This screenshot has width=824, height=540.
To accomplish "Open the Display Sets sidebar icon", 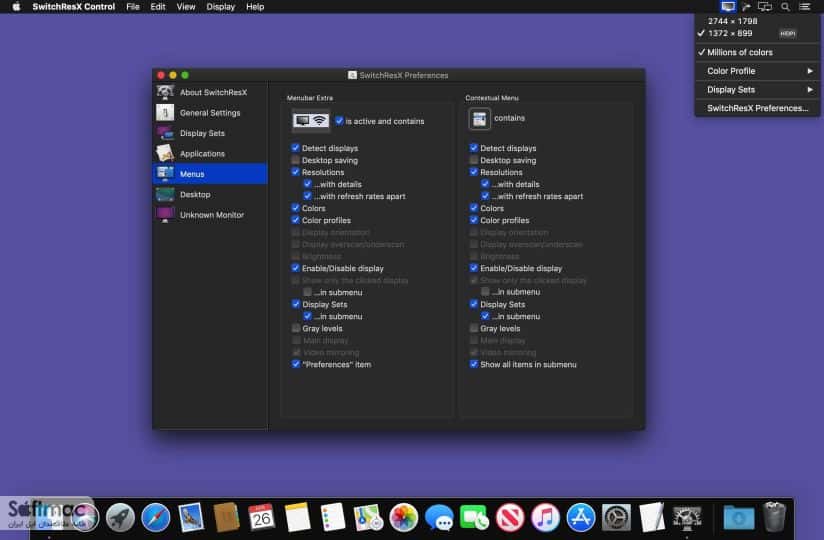I will (165, 133).
